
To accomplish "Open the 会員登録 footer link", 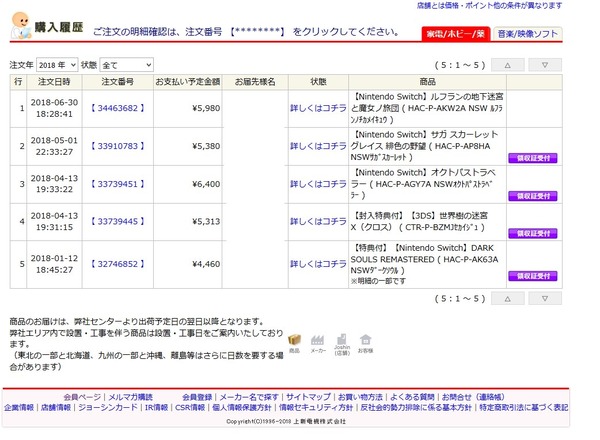I will point(197,397).
